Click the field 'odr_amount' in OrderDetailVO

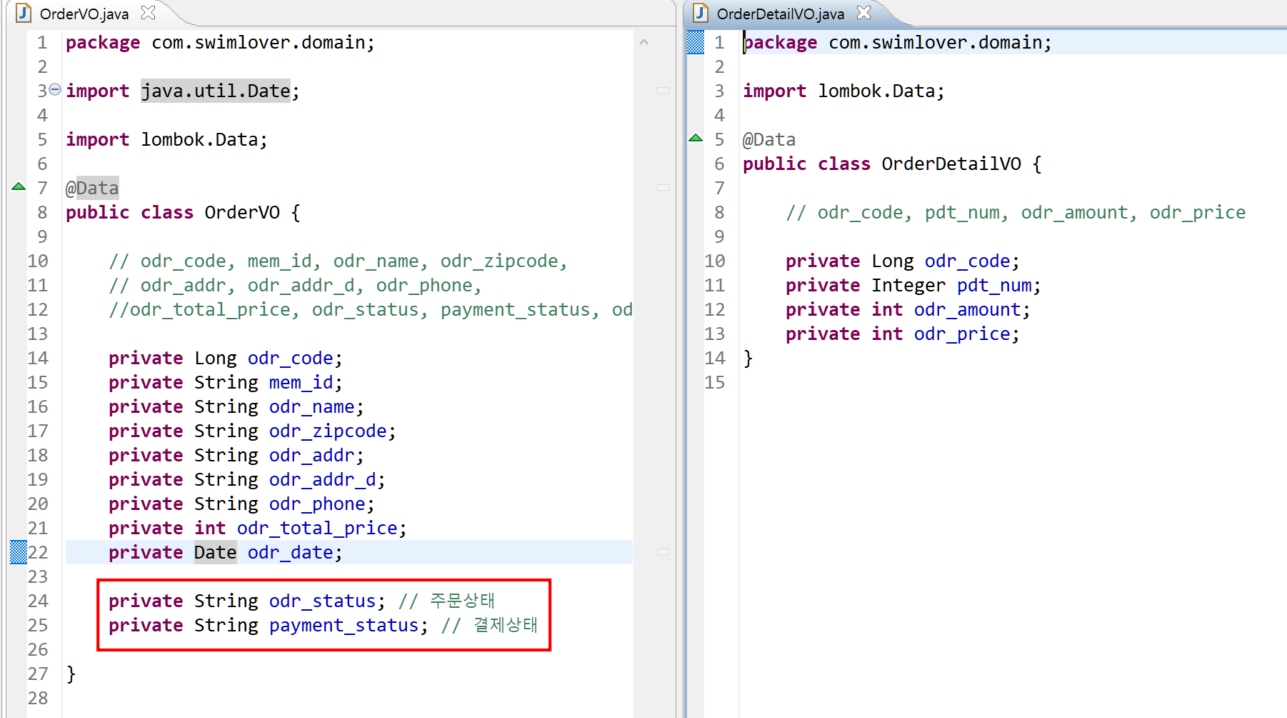[x=967, y=309]
